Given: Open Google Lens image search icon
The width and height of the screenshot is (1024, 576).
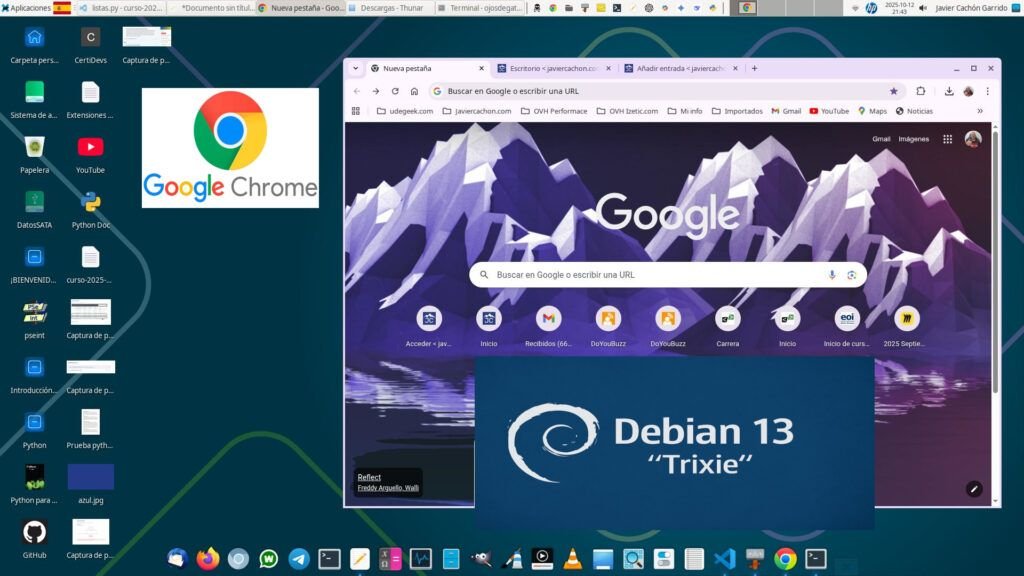Looking at the screenshot, I should point(852,275).
